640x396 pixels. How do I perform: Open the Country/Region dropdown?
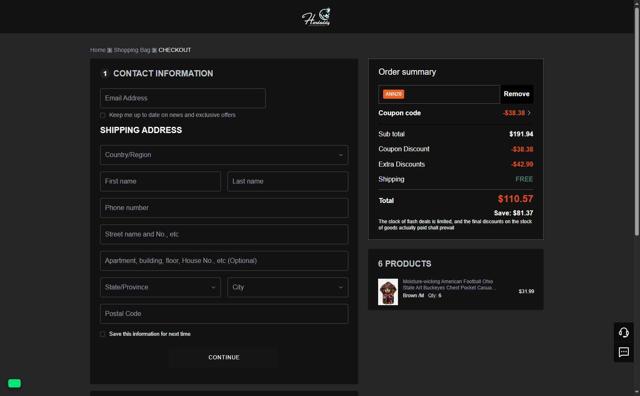[224, 155]
